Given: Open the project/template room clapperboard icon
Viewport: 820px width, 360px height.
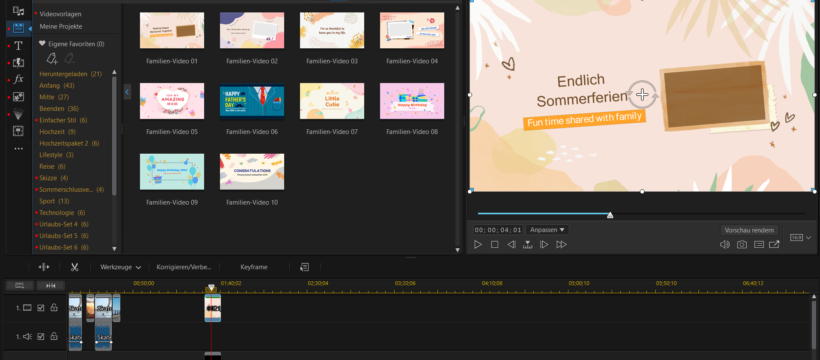Looking at the screenshot, I should [x=18, y=28].
